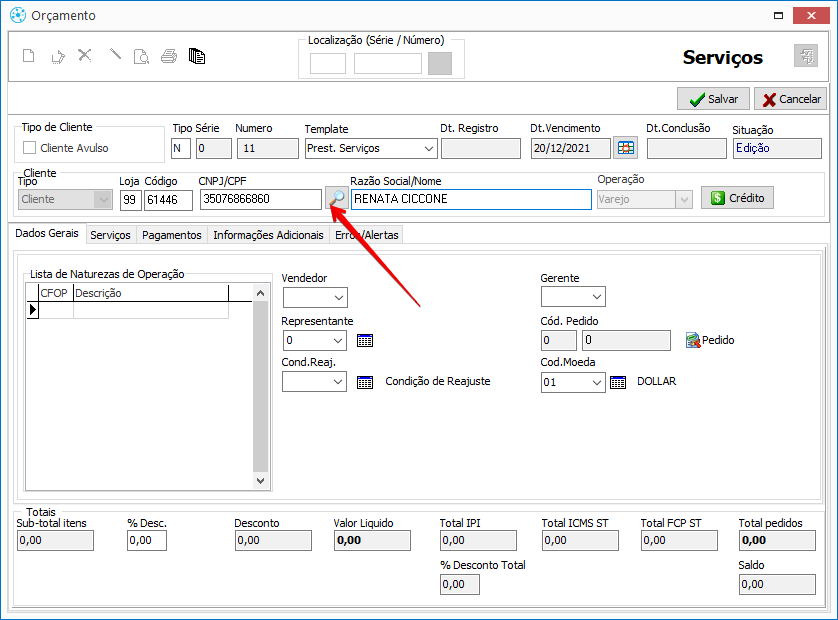838x620 pixels.
Task: Click the search document toolbar icon
Action: pyautogui.click(x=141, y=56)
